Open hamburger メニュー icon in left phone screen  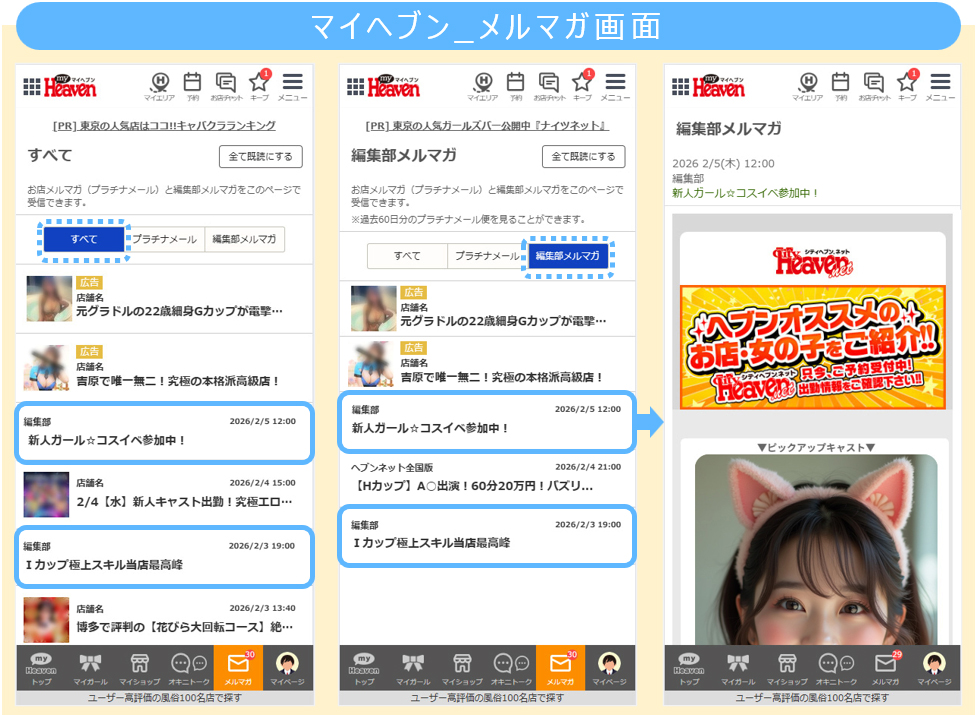(292, 84)
